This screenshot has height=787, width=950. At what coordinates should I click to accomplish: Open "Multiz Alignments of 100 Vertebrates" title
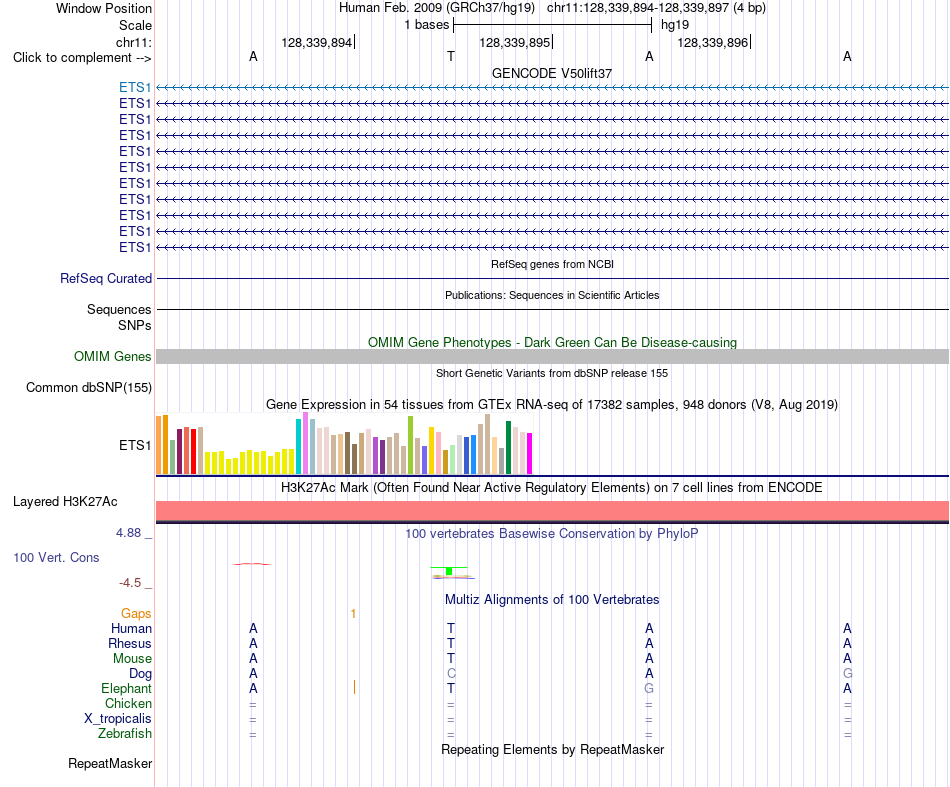tap(552, 600)
